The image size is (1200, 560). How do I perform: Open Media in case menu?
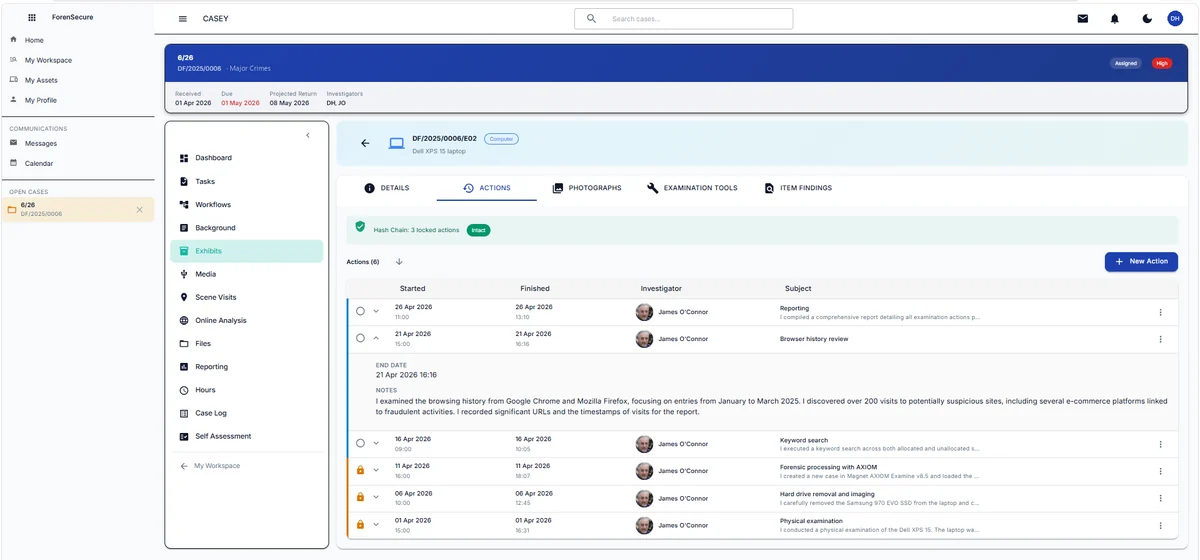coord(247,274)
